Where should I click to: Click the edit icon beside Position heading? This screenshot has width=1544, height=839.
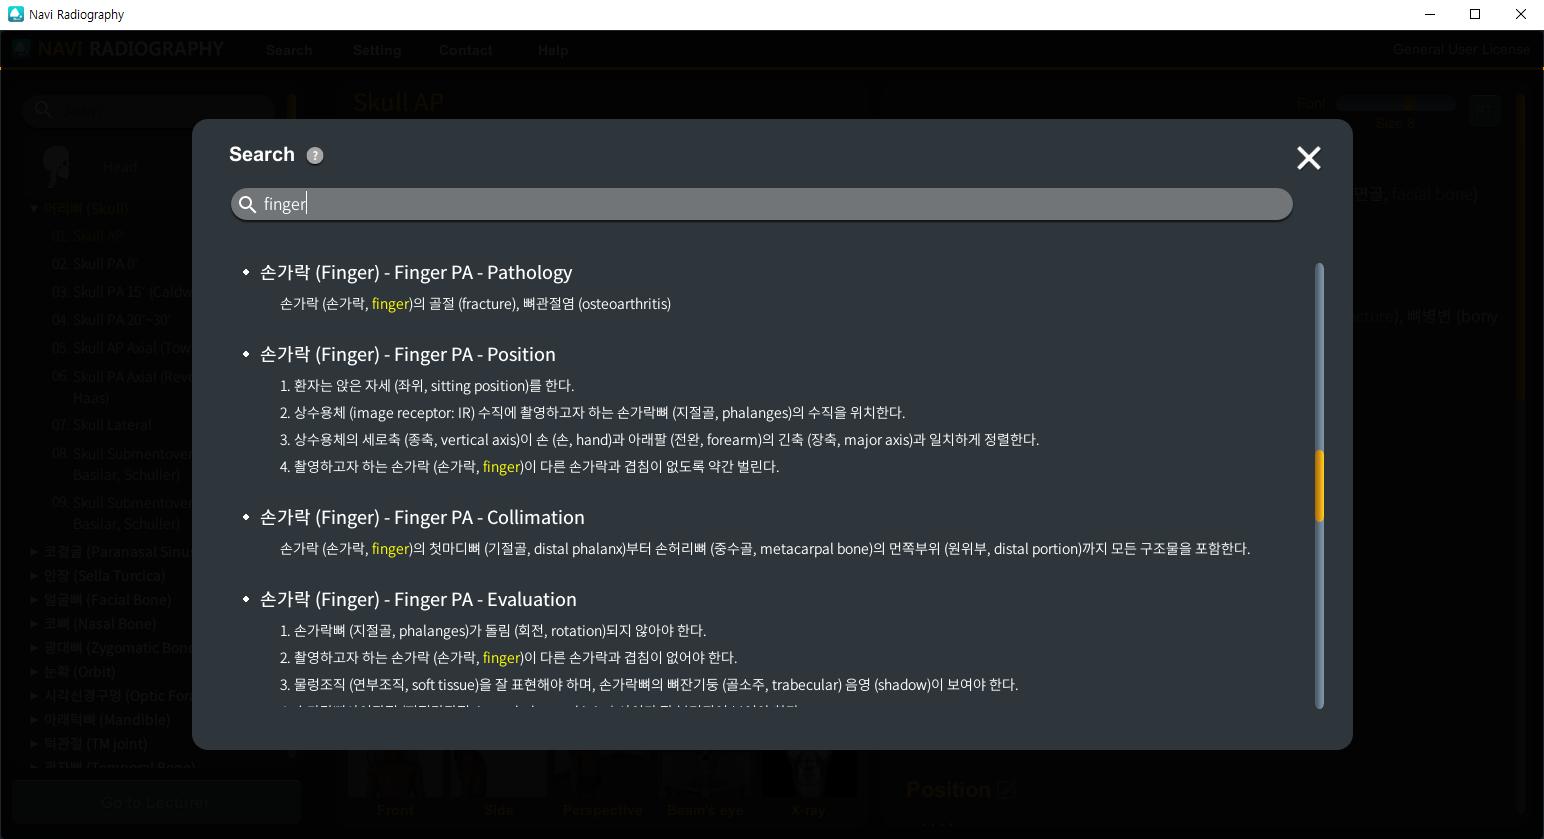[x=1005, y=789]
